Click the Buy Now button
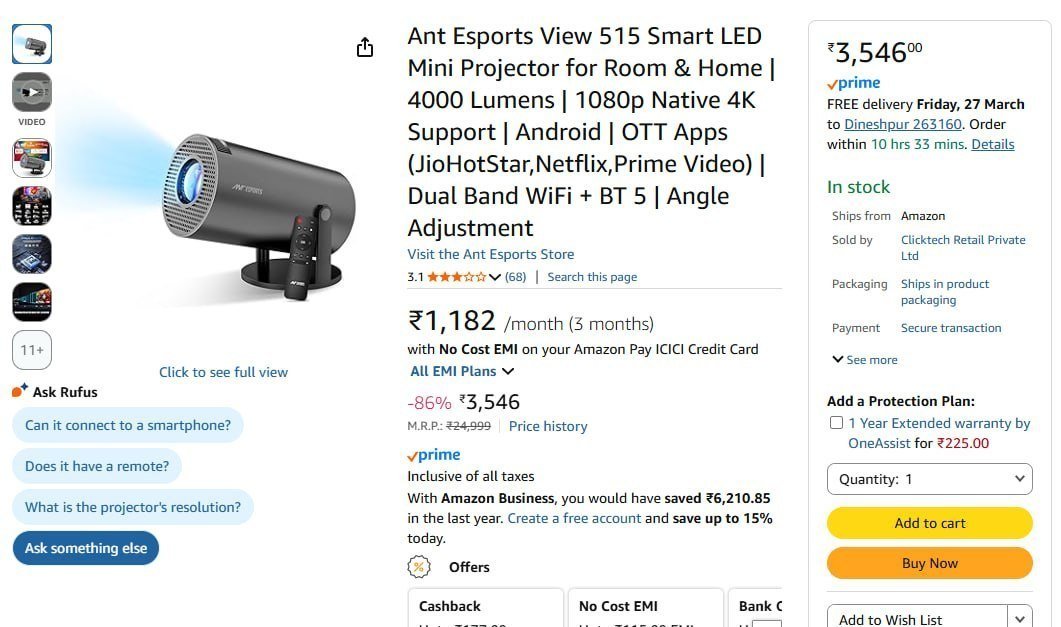The width and height of the screenshot is (1061, 627). (929, 563)
